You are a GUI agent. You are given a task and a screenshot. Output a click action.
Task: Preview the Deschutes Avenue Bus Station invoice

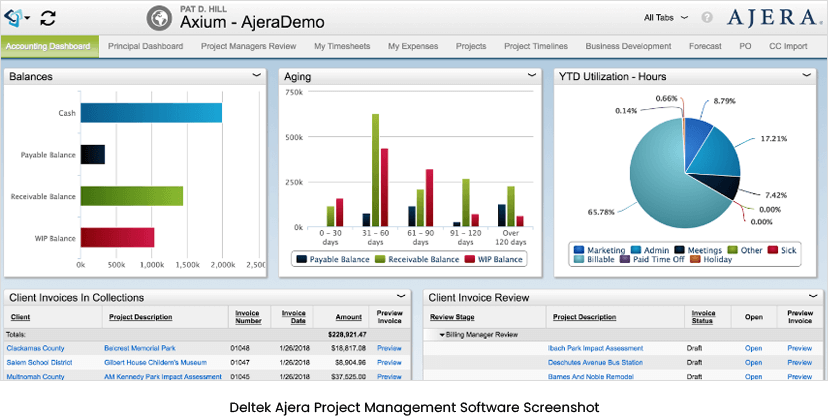799,363
